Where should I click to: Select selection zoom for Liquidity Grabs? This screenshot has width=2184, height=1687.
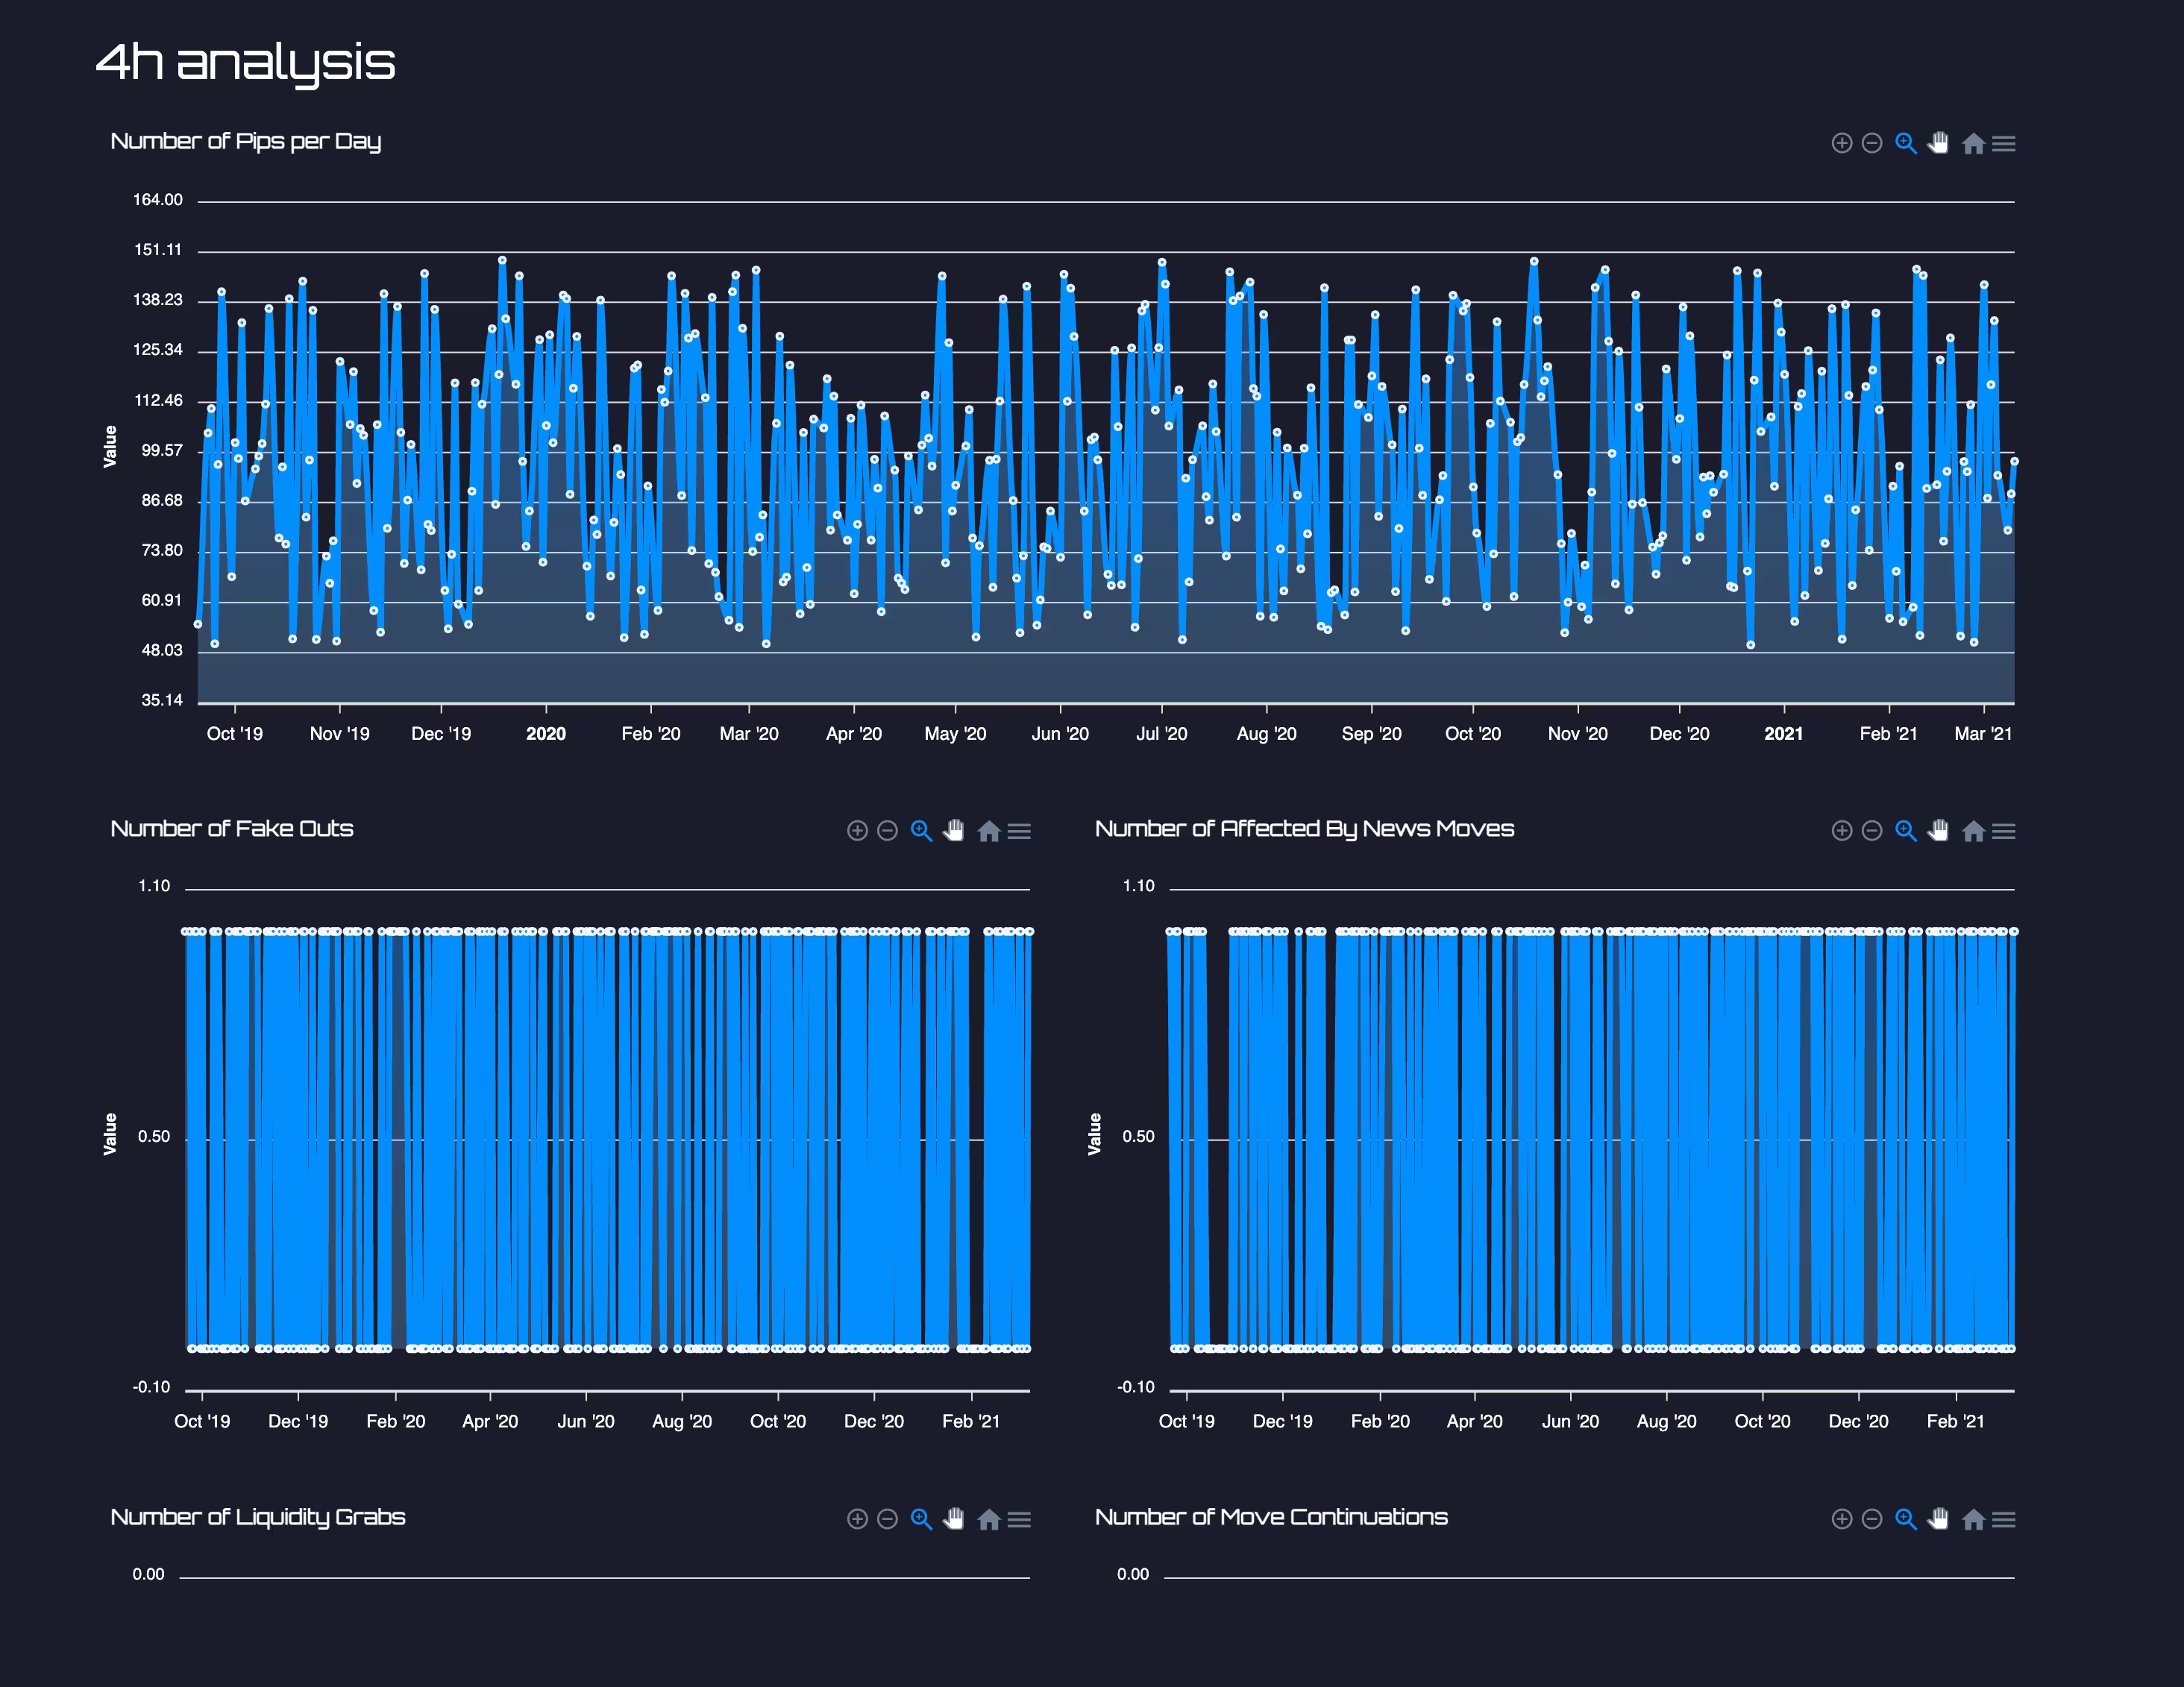coord(921,1519)
